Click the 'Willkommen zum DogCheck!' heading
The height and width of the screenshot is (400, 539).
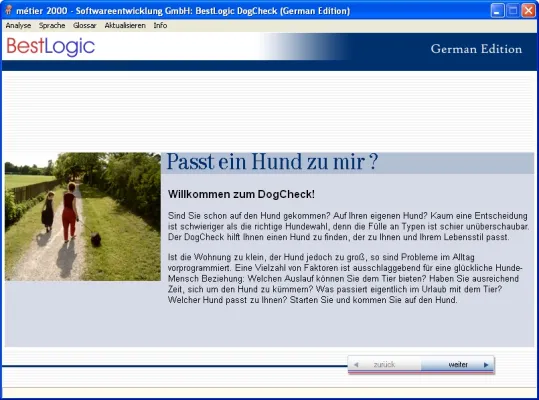[241, 194]
